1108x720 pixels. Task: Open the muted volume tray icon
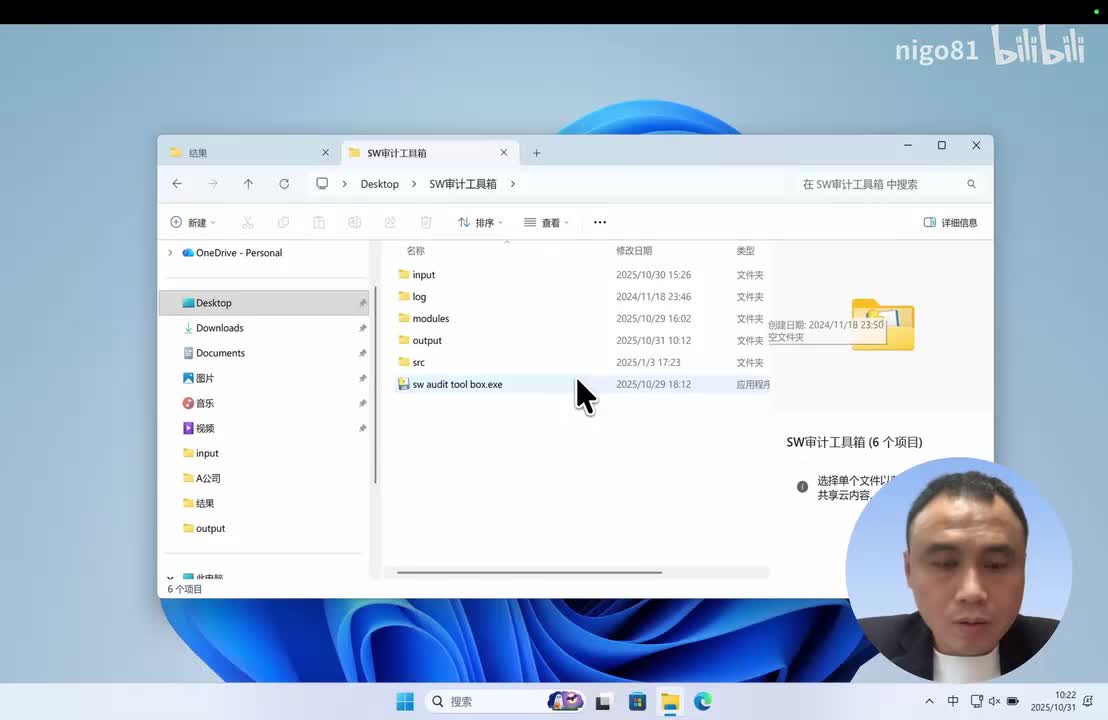994,702
